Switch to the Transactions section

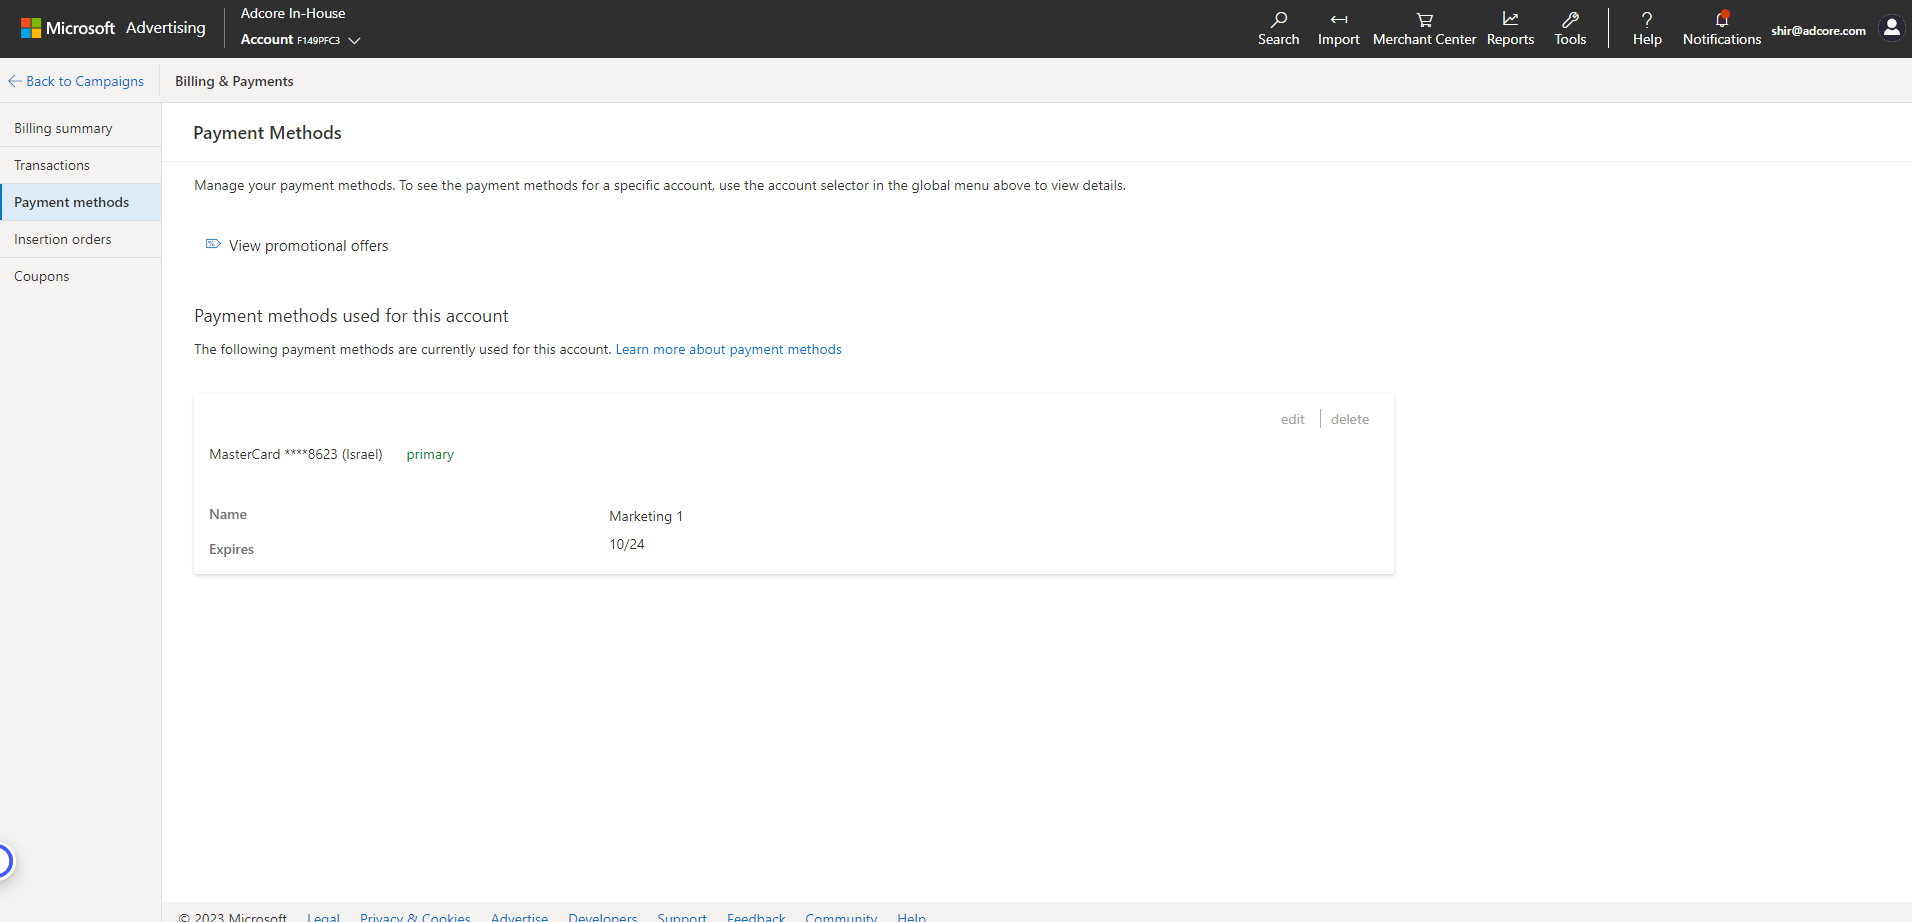(52, 164)
